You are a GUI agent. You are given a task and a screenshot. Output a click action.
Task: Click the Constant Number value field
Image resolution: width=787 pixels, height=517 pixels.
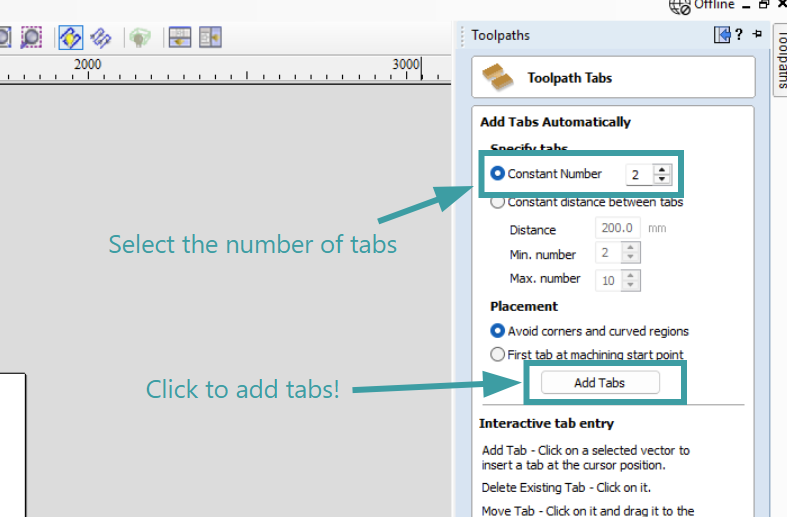639,175
